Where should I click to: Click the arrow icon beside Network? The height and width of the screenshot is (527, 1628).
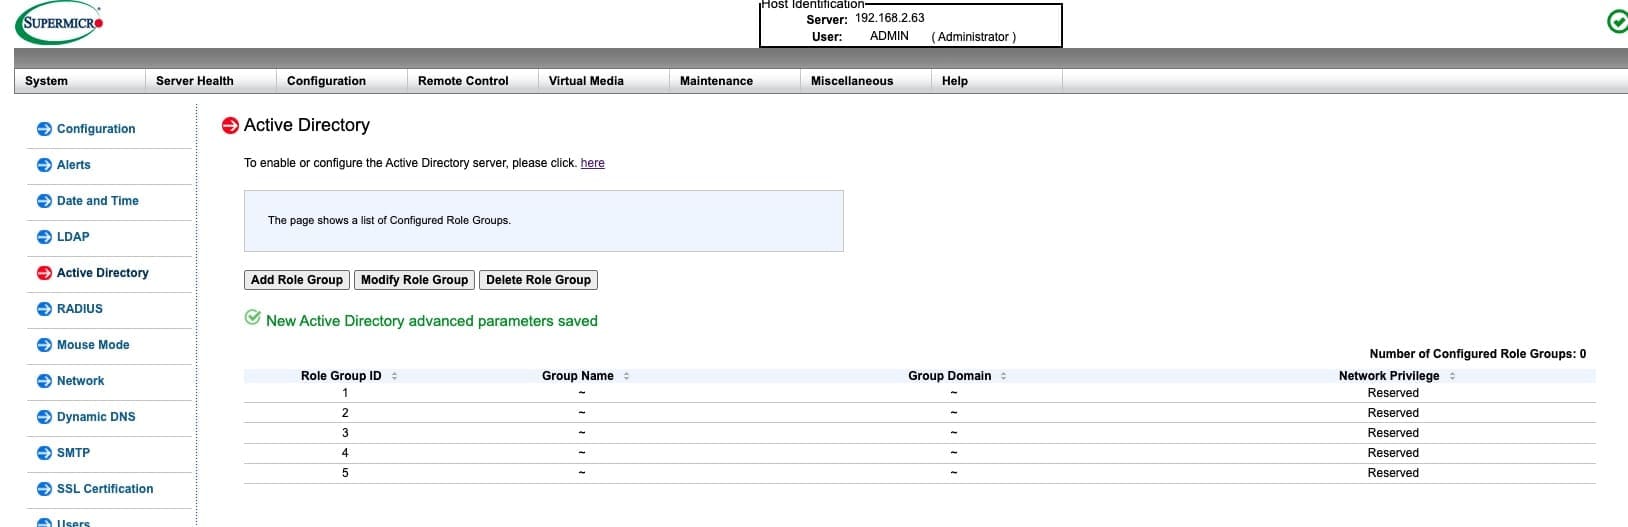pos(44,381)
